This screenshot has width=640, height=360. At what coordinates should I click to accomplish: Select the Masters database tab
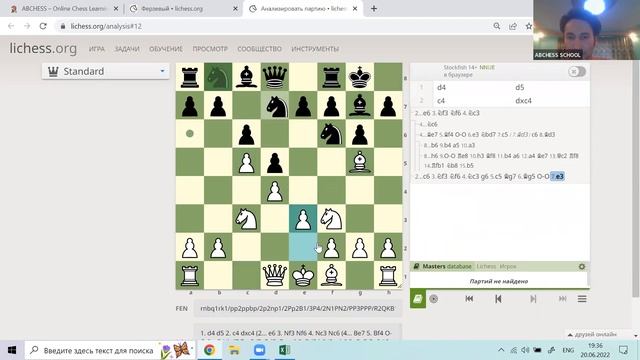point(447,267)
